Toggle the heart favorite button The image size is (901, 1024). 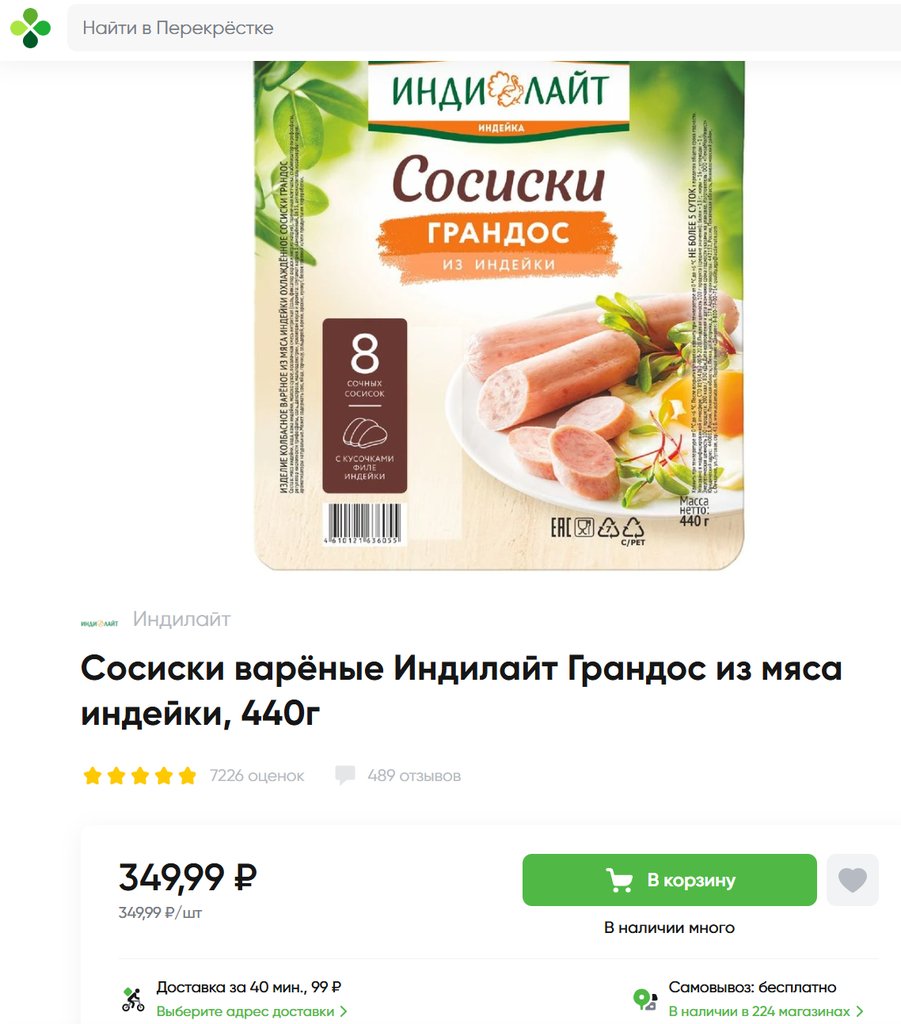(x=852, y=880)
